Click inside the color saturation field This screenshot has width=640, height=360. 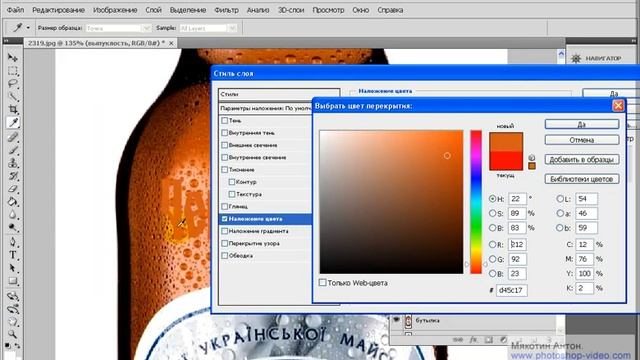coord(391,202)
